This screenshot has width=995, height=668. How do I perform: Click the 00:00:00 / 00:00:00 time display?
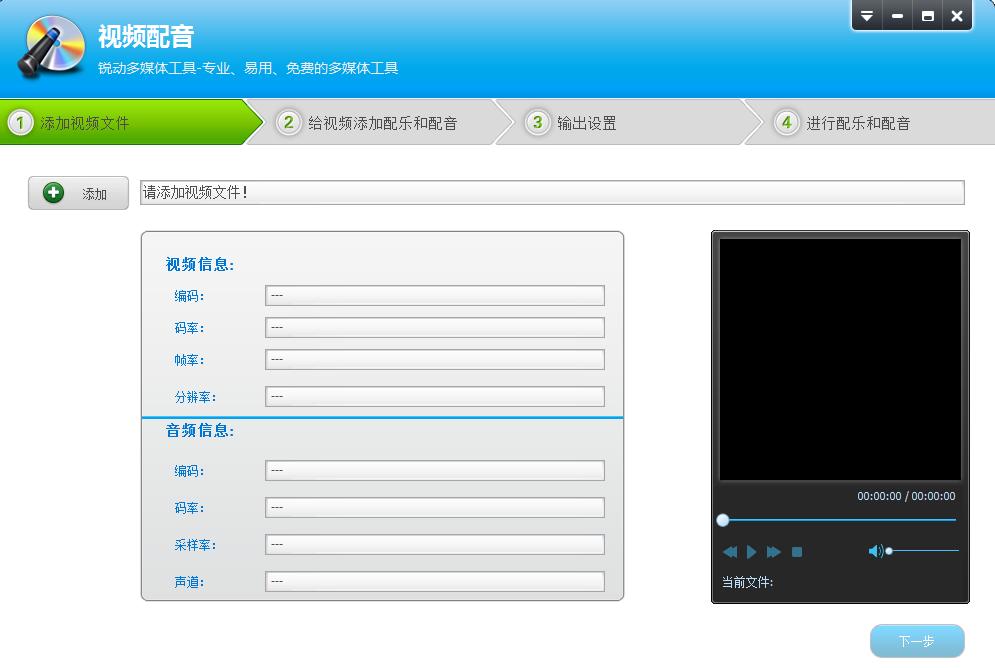click(906, 496)
